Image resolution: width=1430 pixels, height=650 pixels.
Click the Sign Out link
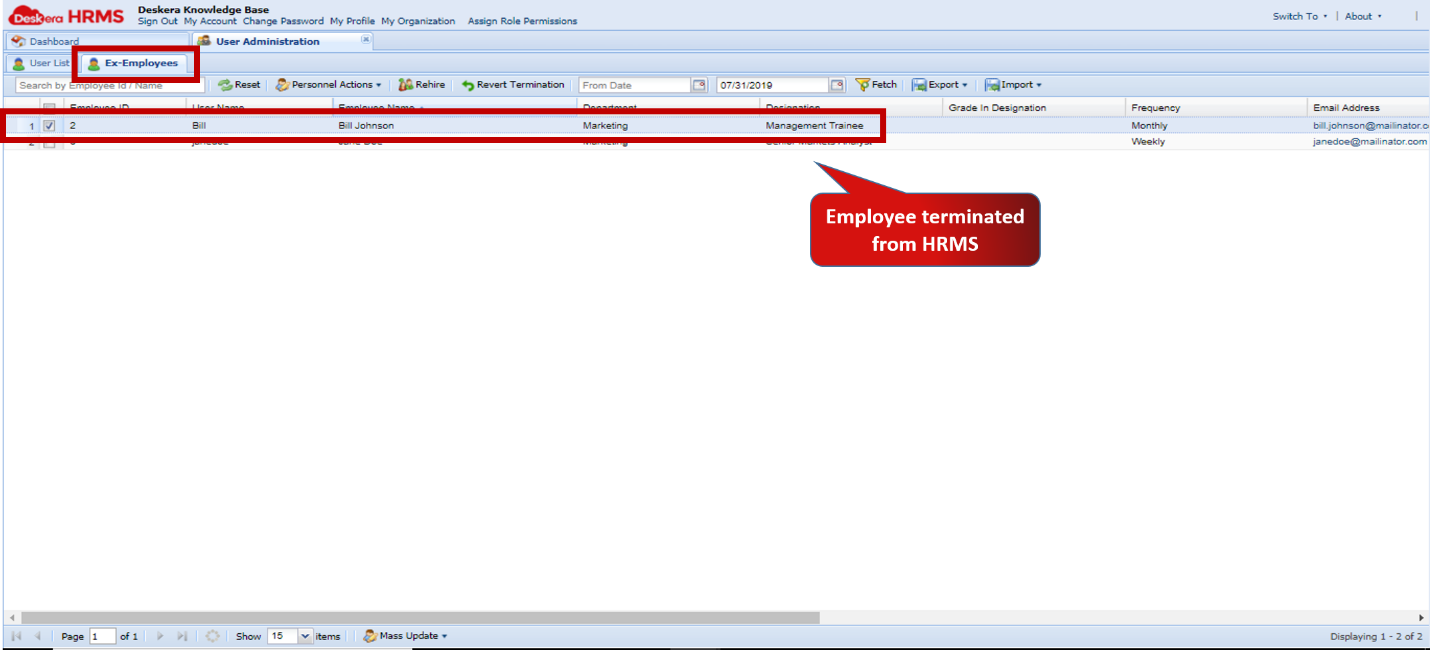[x=157, y=20]
